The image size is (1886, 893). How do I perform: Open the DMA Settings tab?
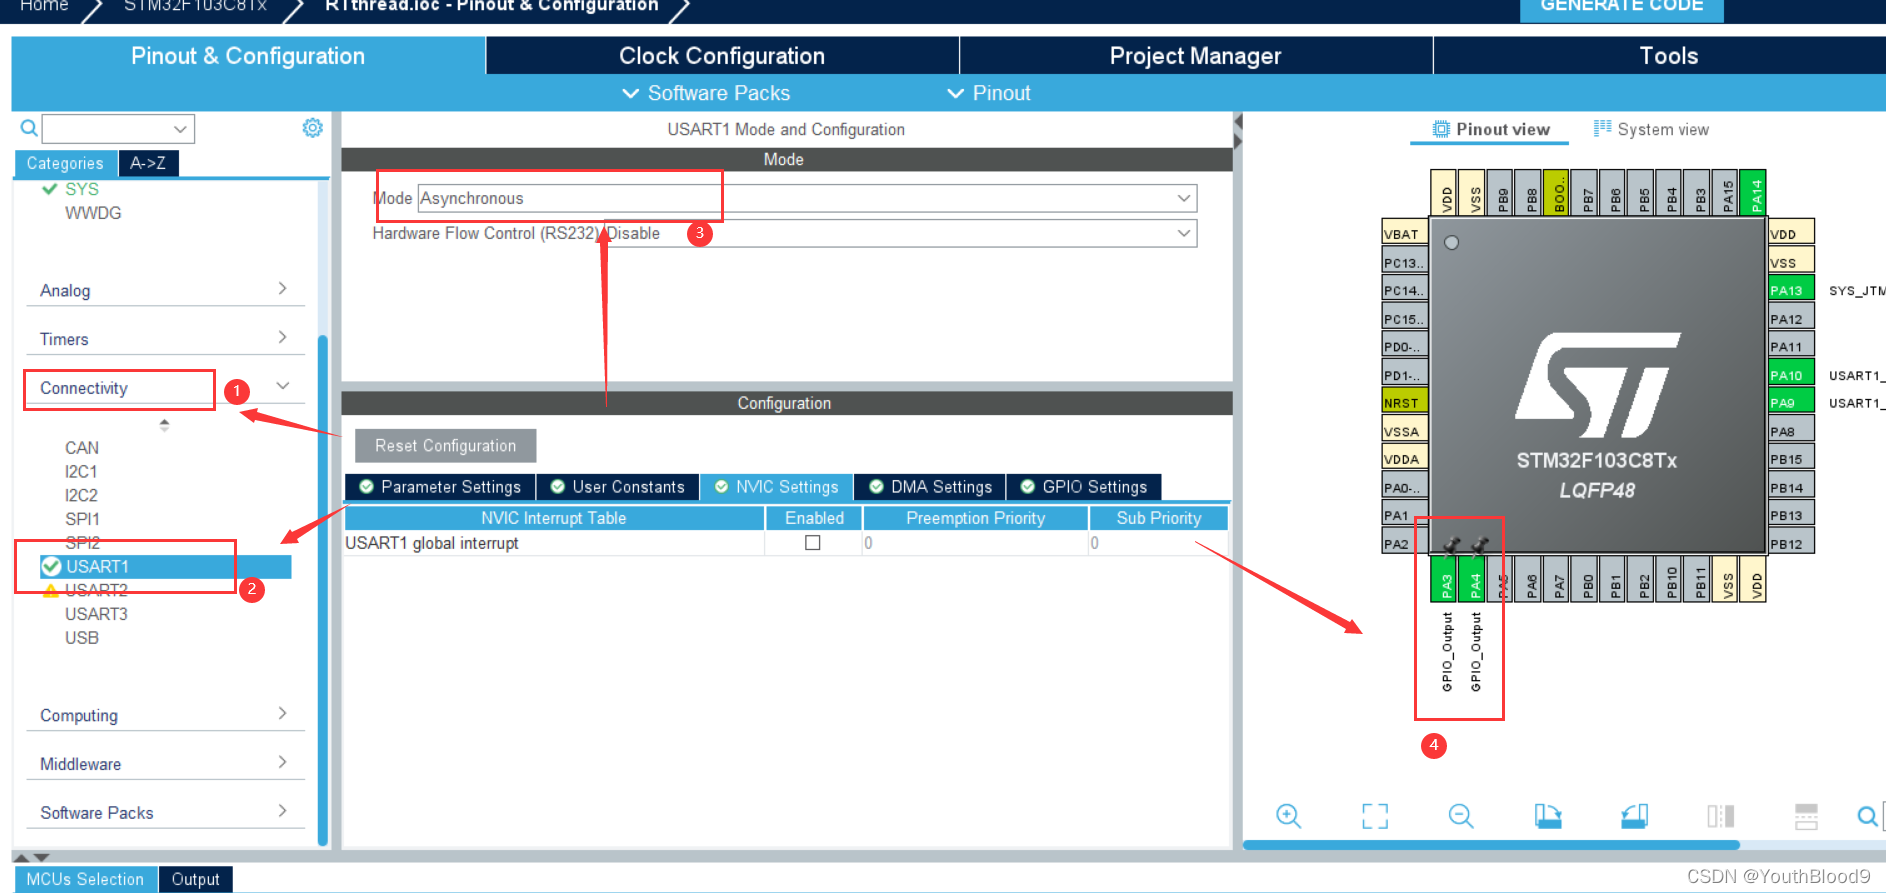pyautogui.click(x=930, y=487)
